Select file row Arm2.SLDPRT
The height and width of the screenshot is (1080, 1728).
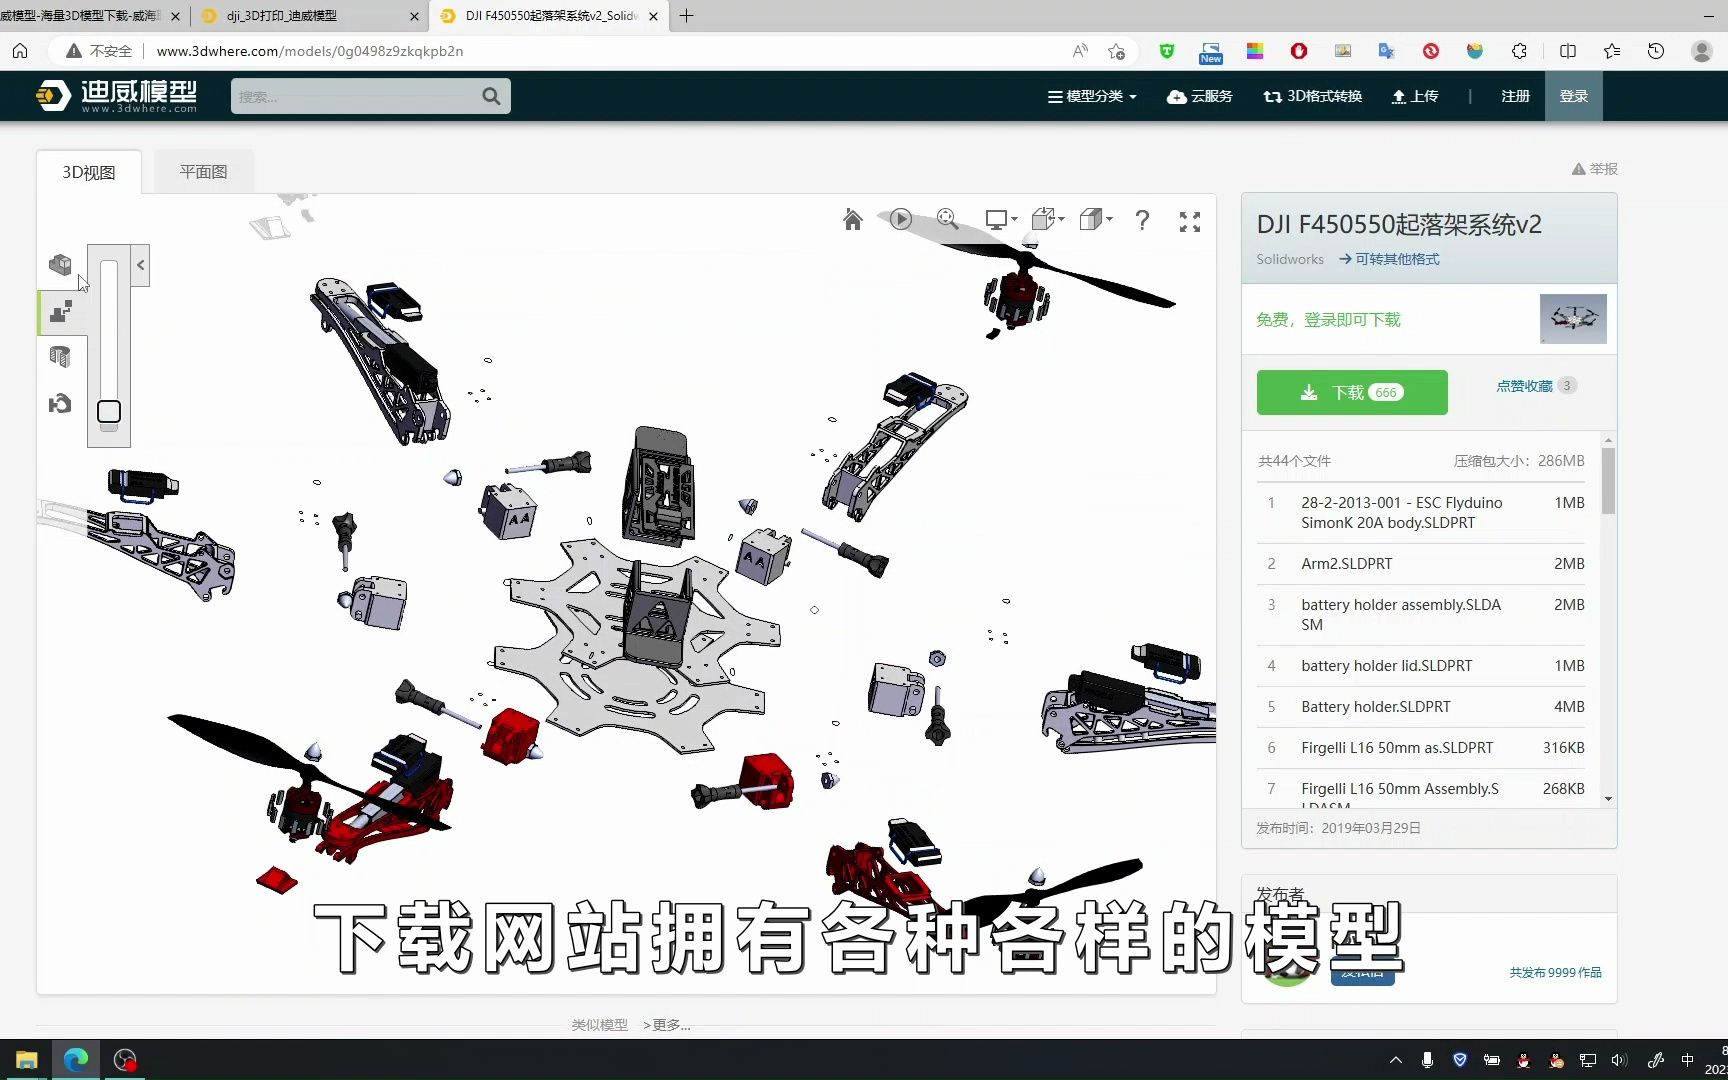point(1421,564)
